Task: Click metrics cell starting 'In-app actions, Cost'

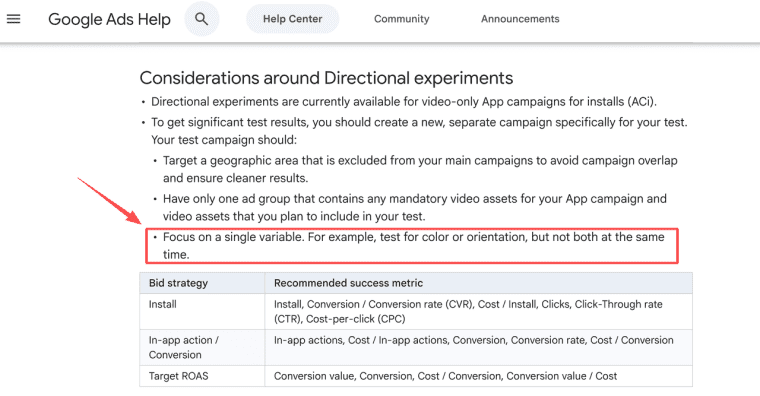Action: tap(478, 348)
